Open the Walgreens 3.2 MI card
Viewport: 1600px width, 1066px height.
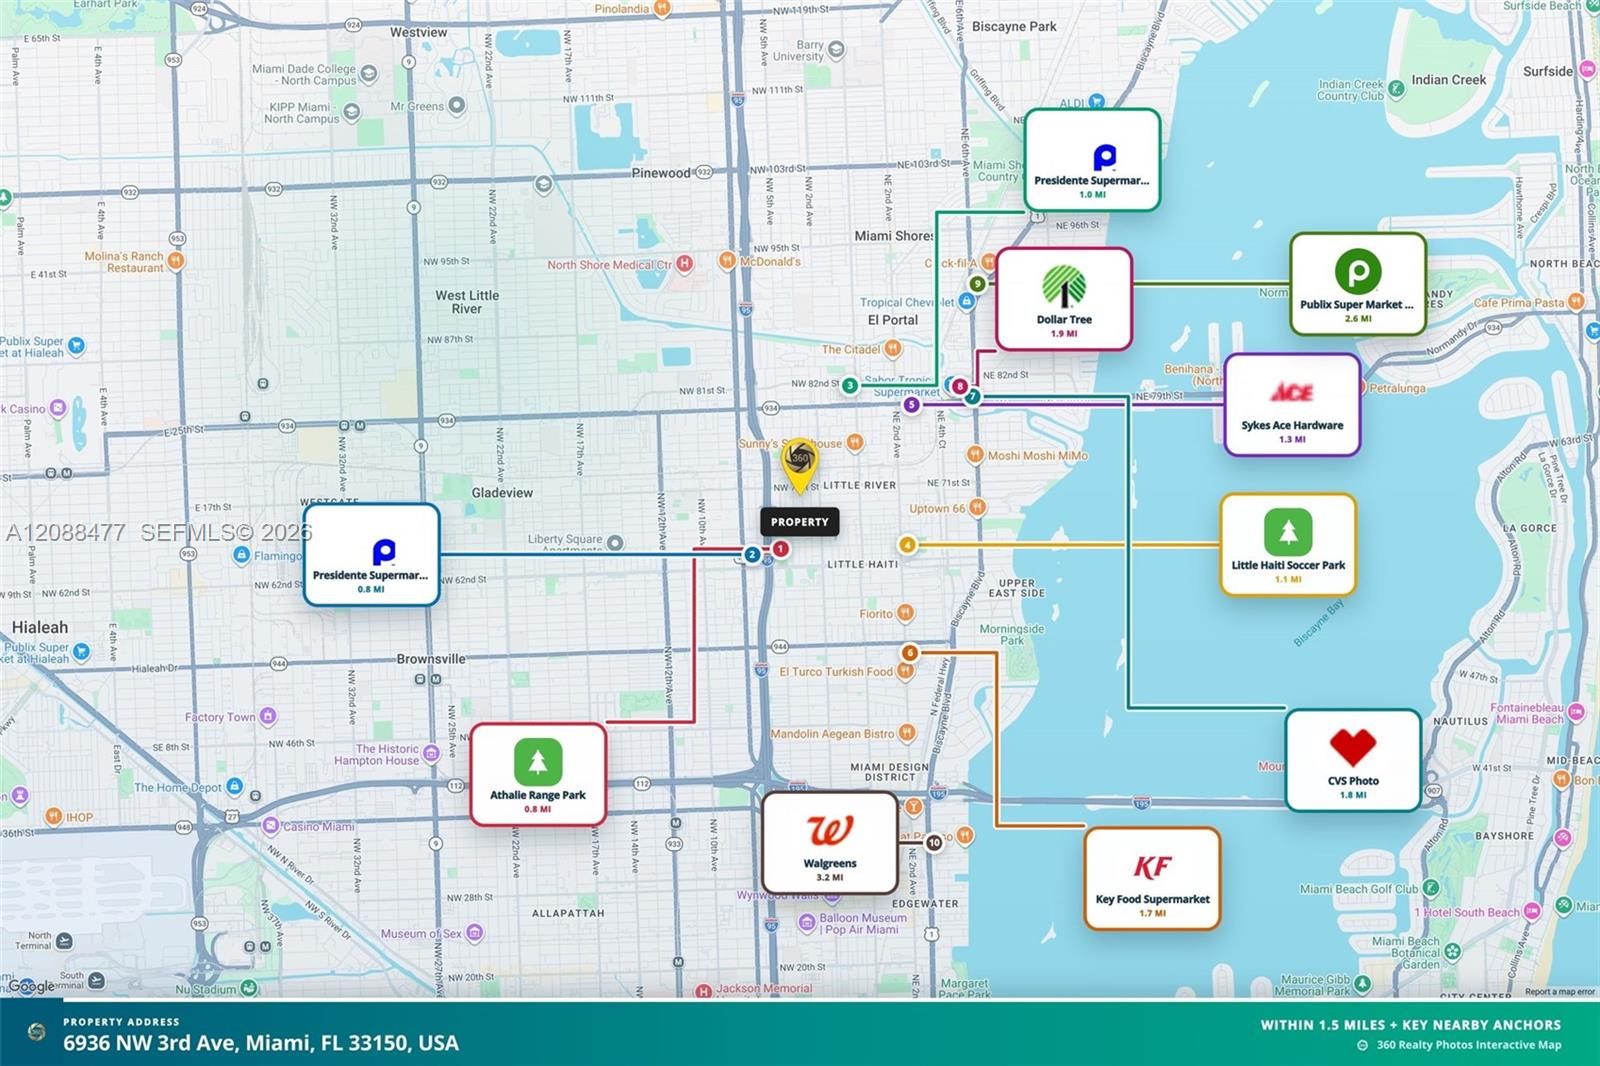point(830,843)
